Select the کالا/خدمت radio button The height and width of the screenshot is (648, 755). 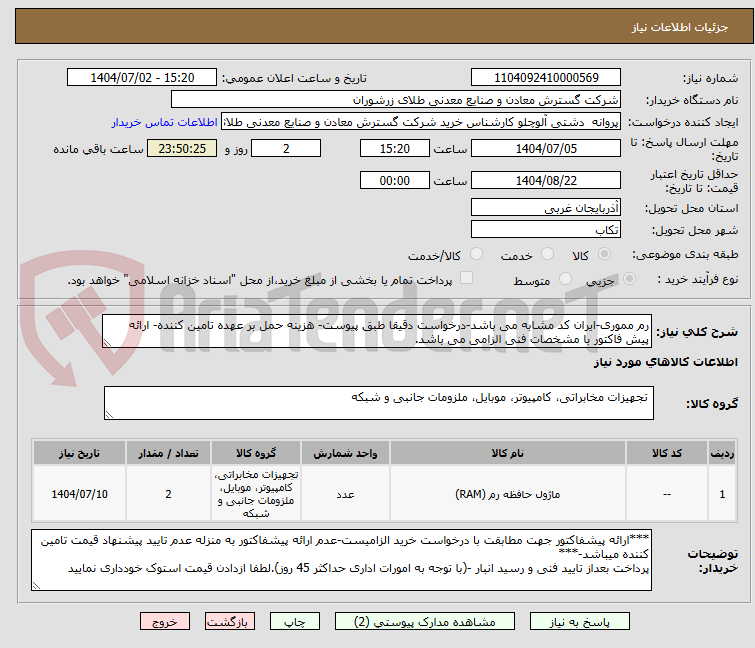476,254
